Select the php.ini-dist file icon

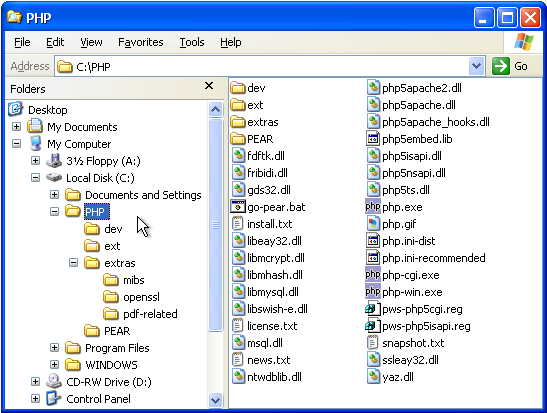coord(373,241)
